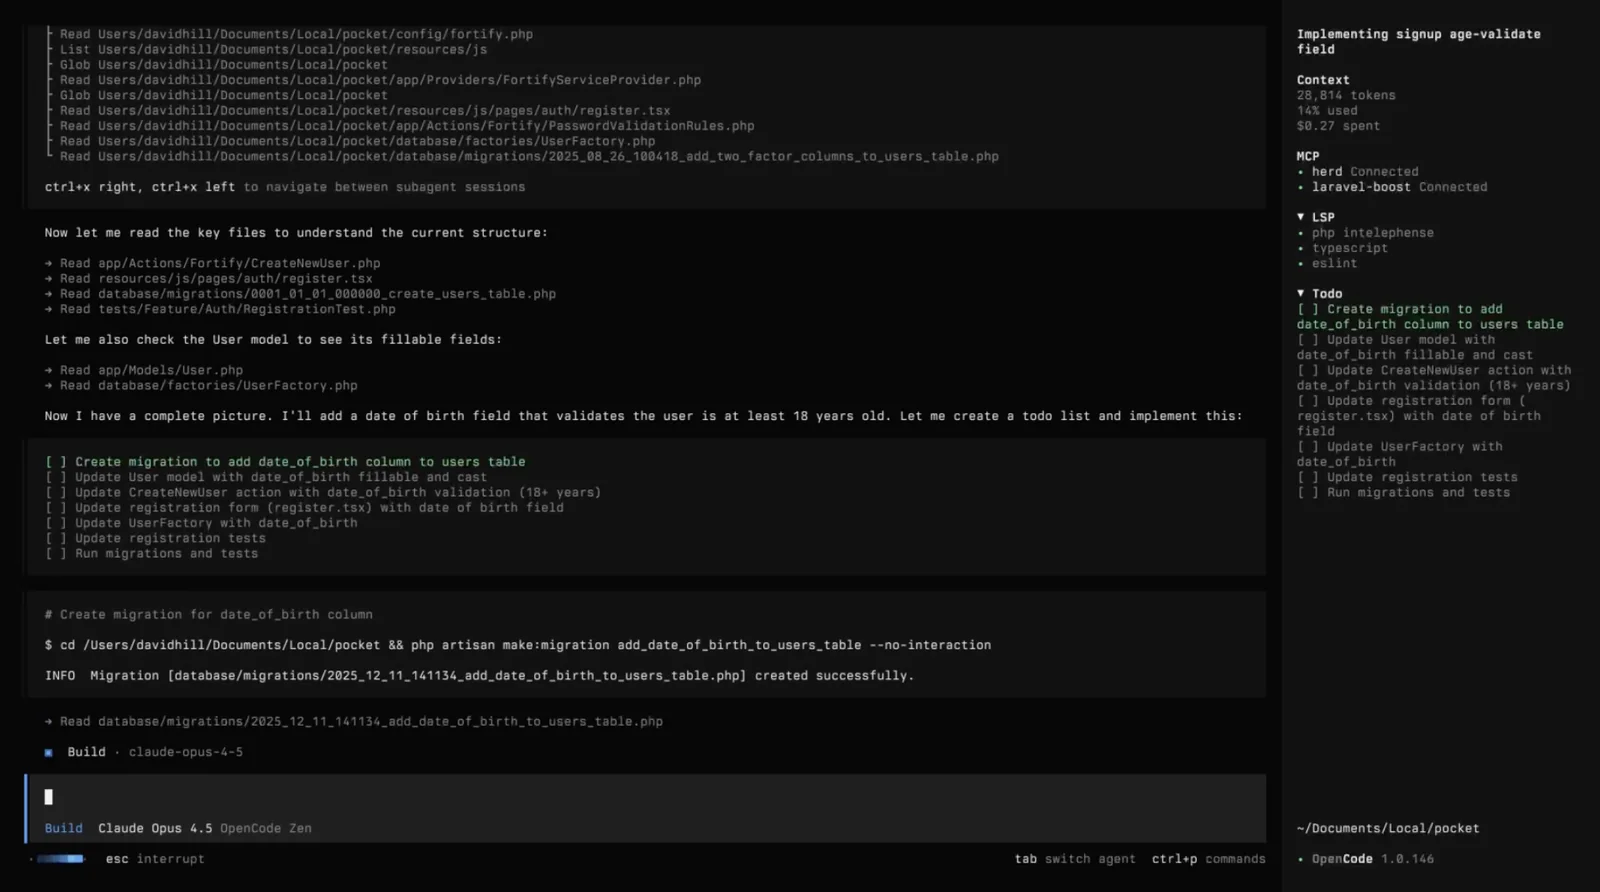Viewport: 1600px width, 892px height.
Task: Tick the 'Update registration tests' checkbox in chat list
Action: (x=56, y=538)
